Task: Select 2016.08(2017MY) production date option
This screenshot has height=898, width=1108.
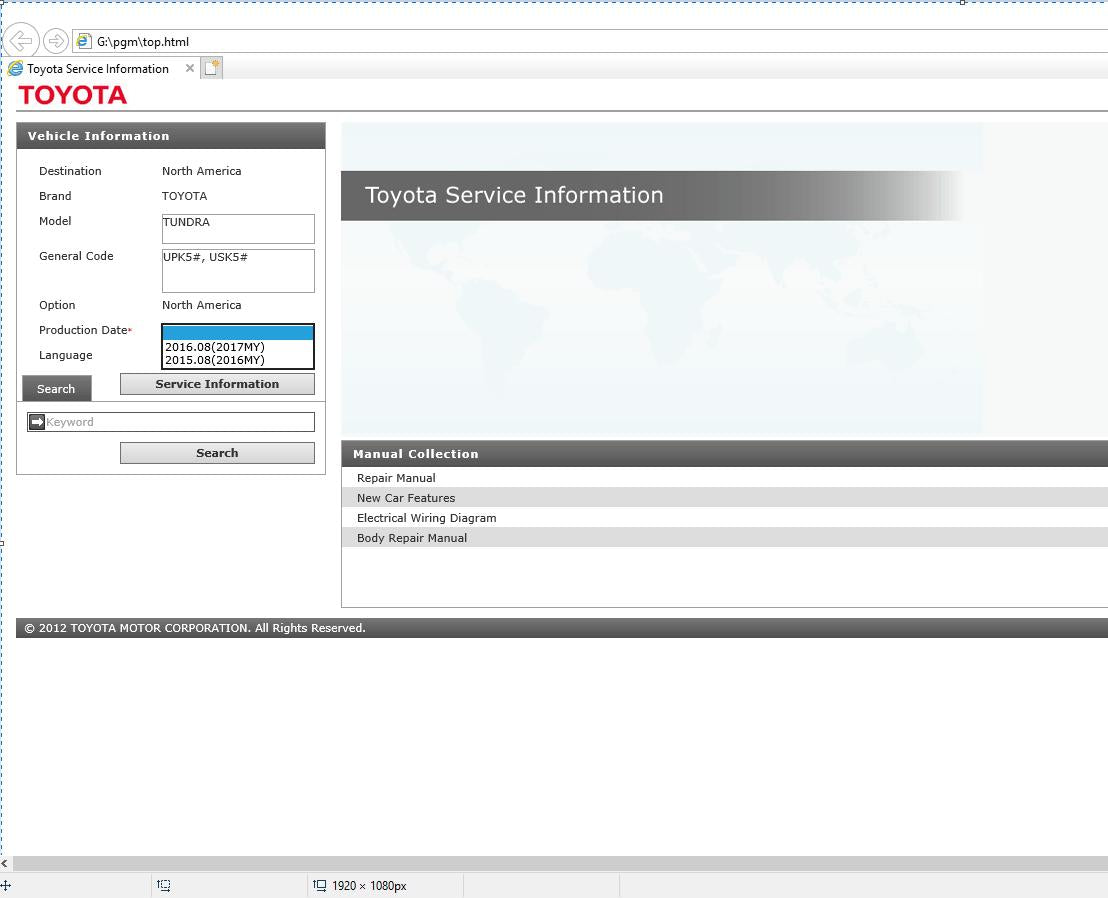Action: [215, 347]
